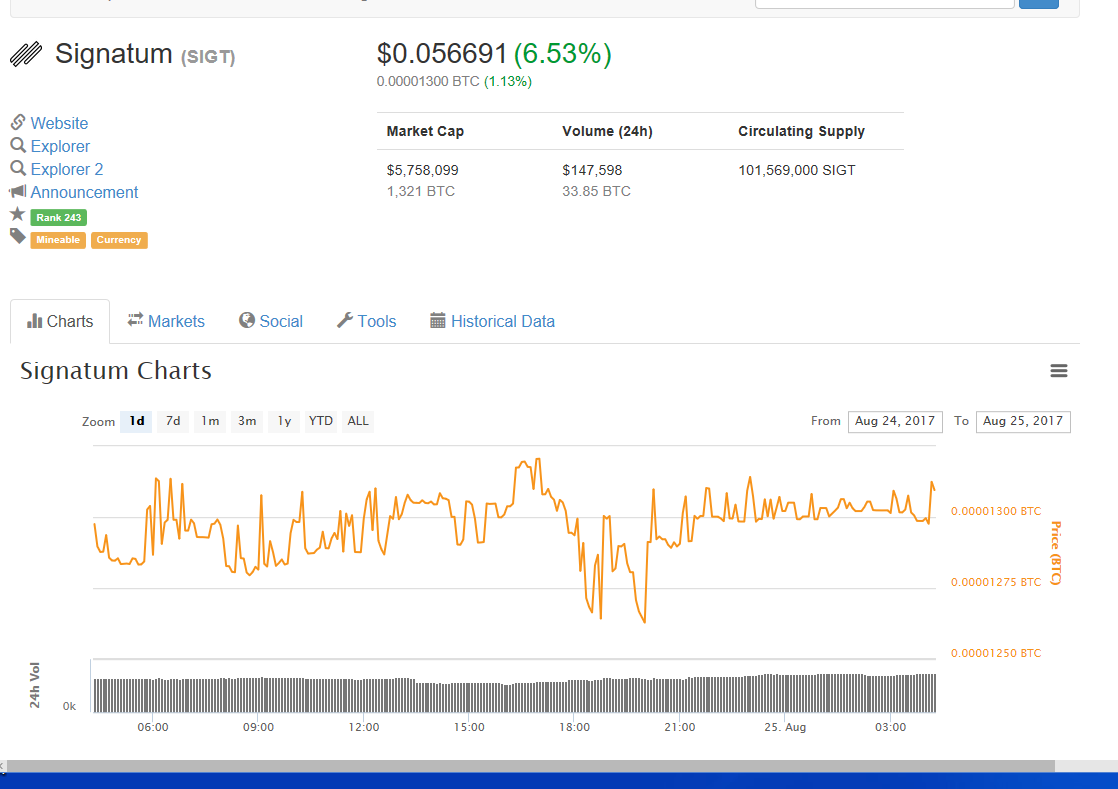The width and height of the screenshot is (1118, 789).
Task: Open the Tools tab
Action: 366,321
